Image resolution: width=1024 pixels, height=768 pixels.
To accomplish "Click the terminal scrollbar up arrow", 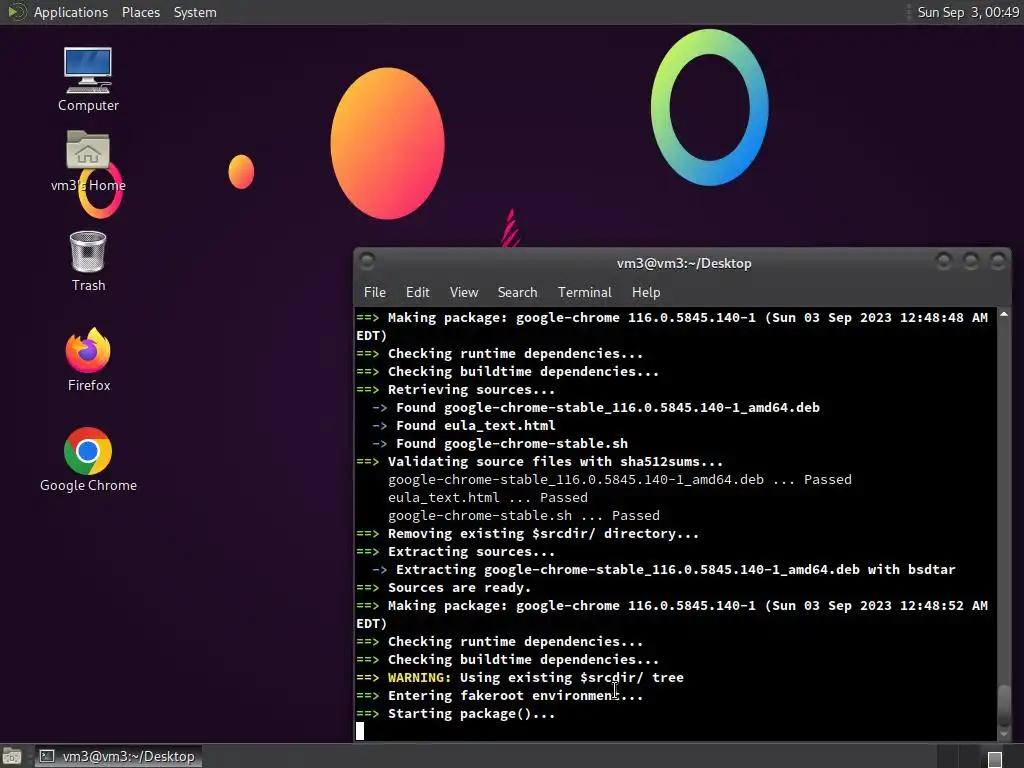I will pos(1004,315).
